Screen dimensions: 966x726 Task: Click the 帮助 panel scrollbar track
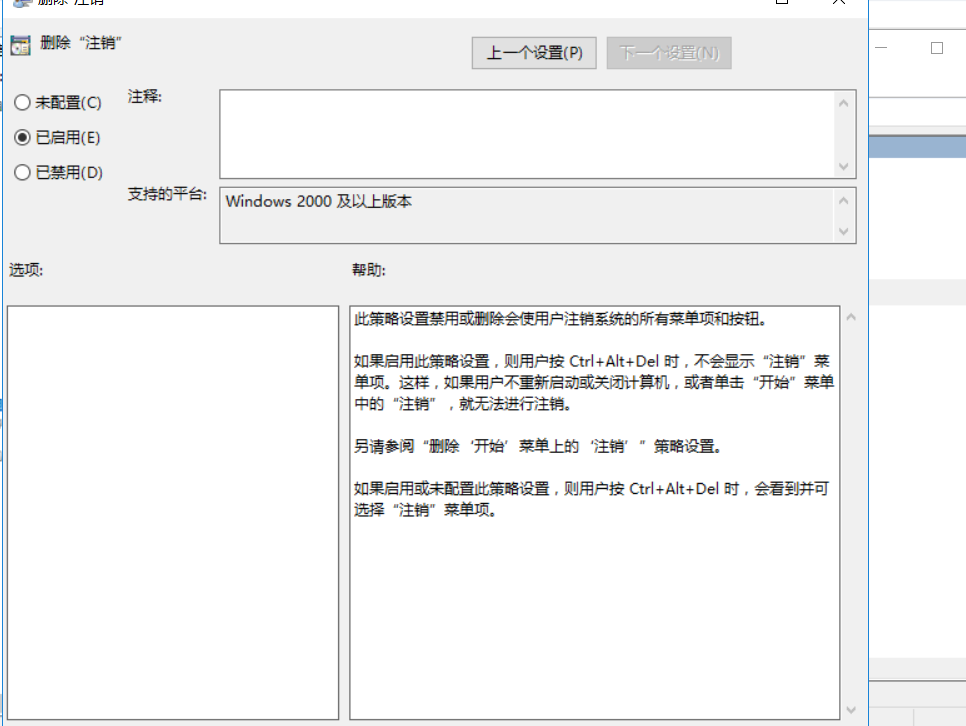coord(852,510)
